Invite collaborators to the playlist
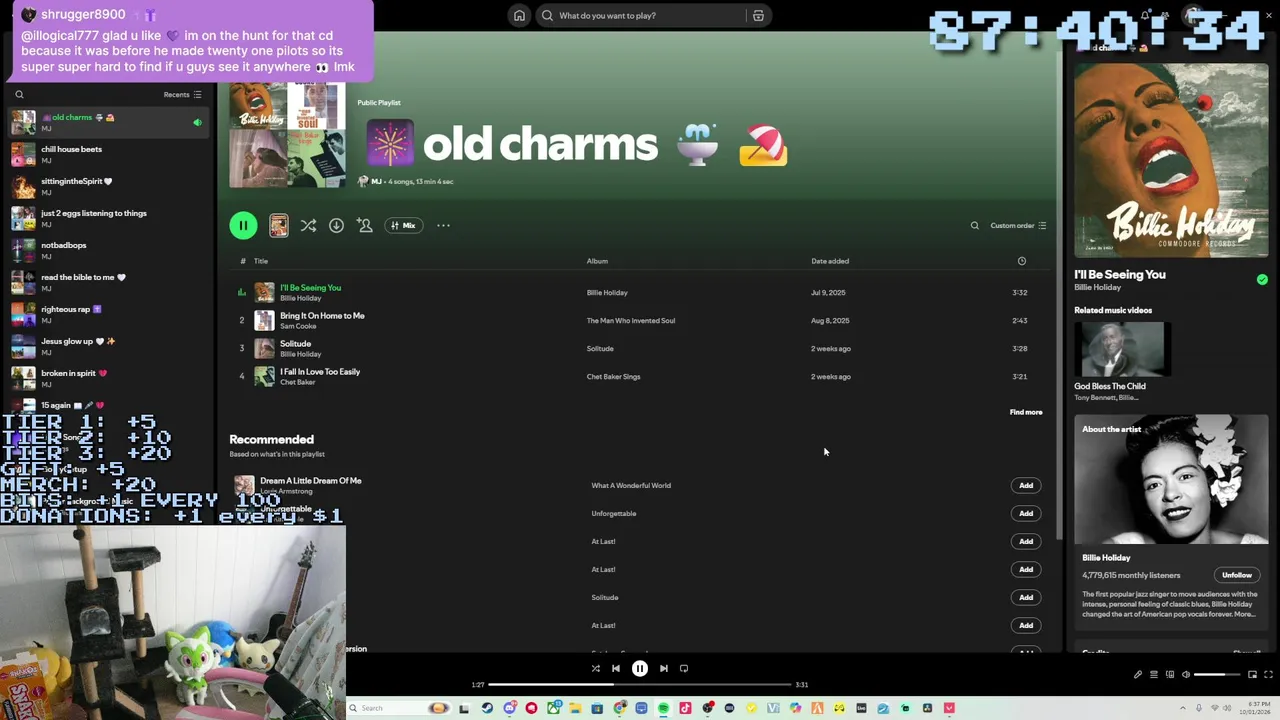Viewport: 1280px width, 720px height. click(x=365, y=225)
